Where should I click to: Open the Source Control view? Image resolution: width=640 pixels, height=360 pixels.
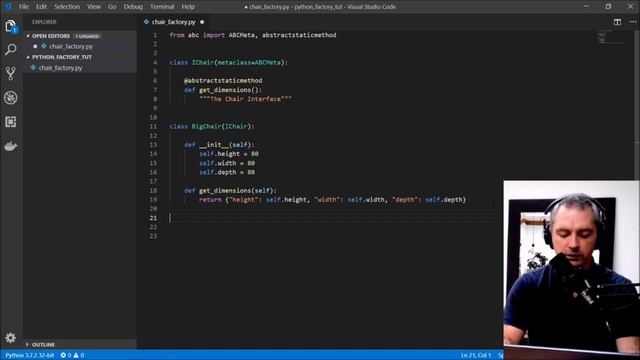pyautogui.click(x=11, y=73)
